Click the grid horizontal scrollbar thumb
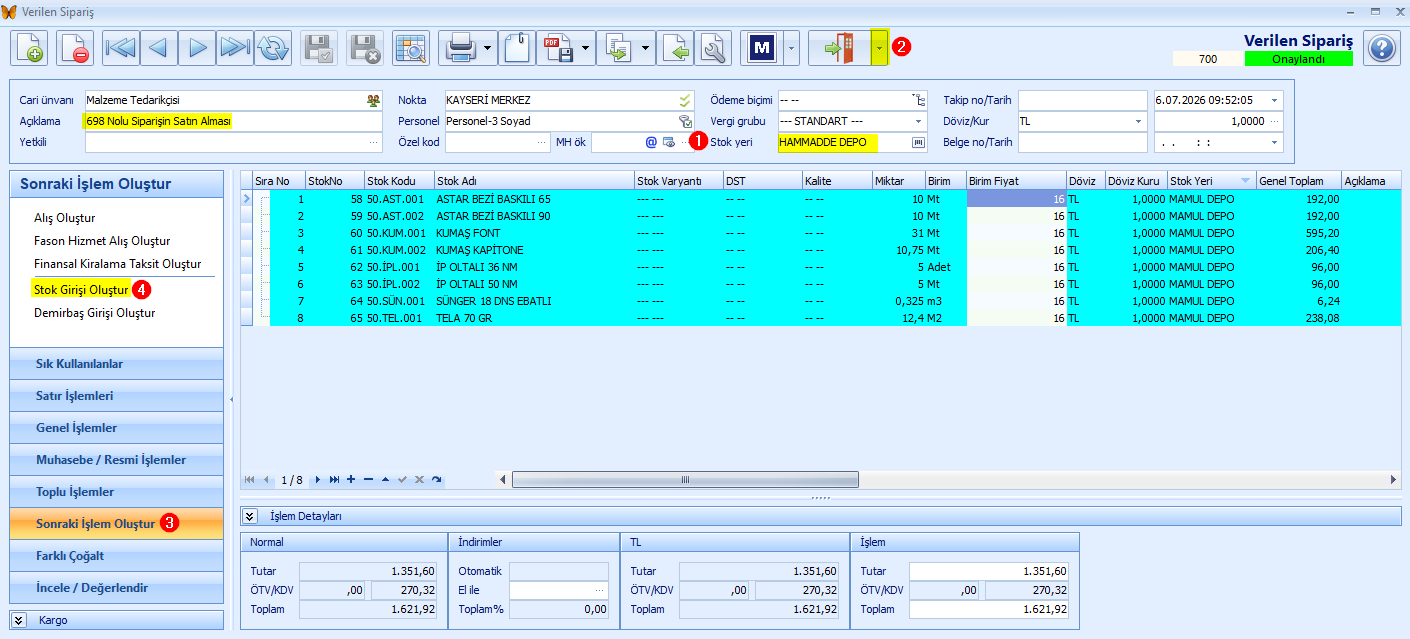 pyautogui.click(x=685, y=480)
